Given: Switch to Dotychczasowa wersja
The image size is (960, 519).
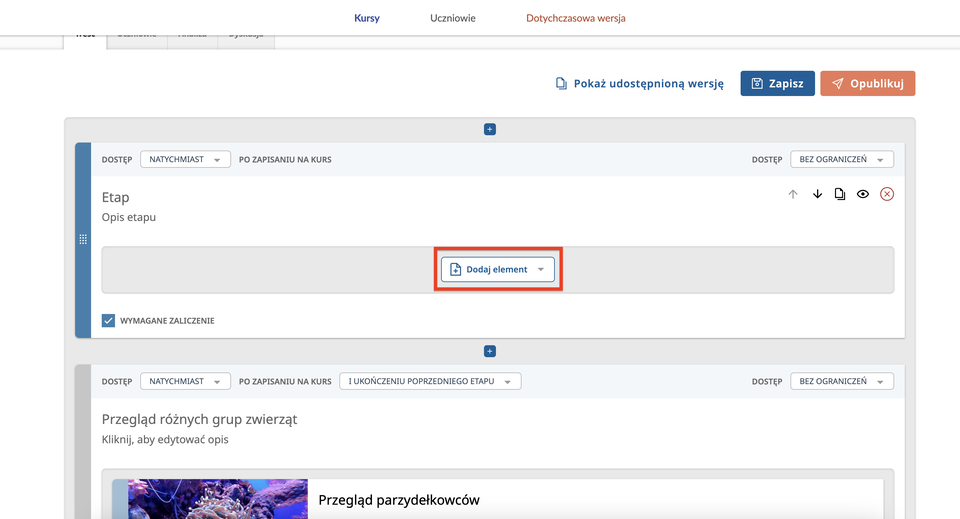Looking at the screenshot, I should point(576,18).
